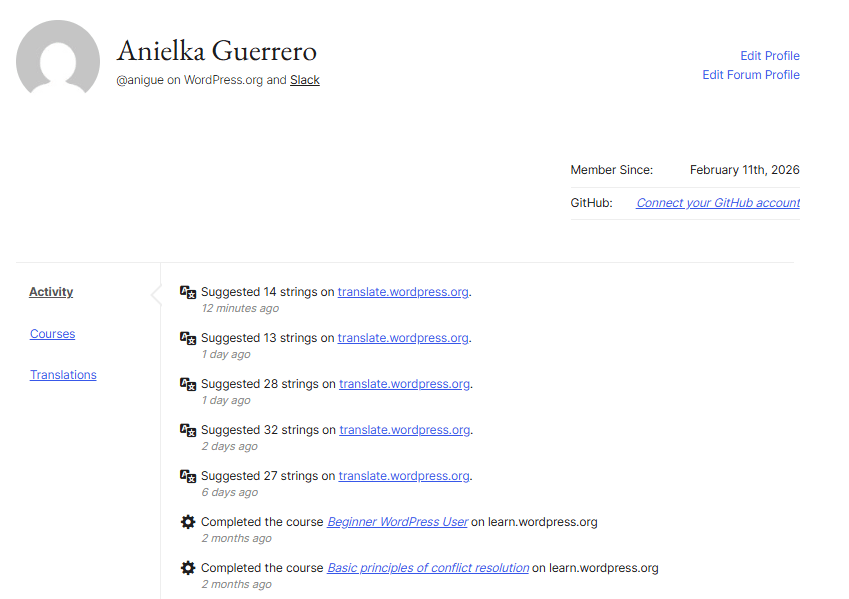
Task: Open the Edit Forum Profile link
Action: (x=750, y=75)
